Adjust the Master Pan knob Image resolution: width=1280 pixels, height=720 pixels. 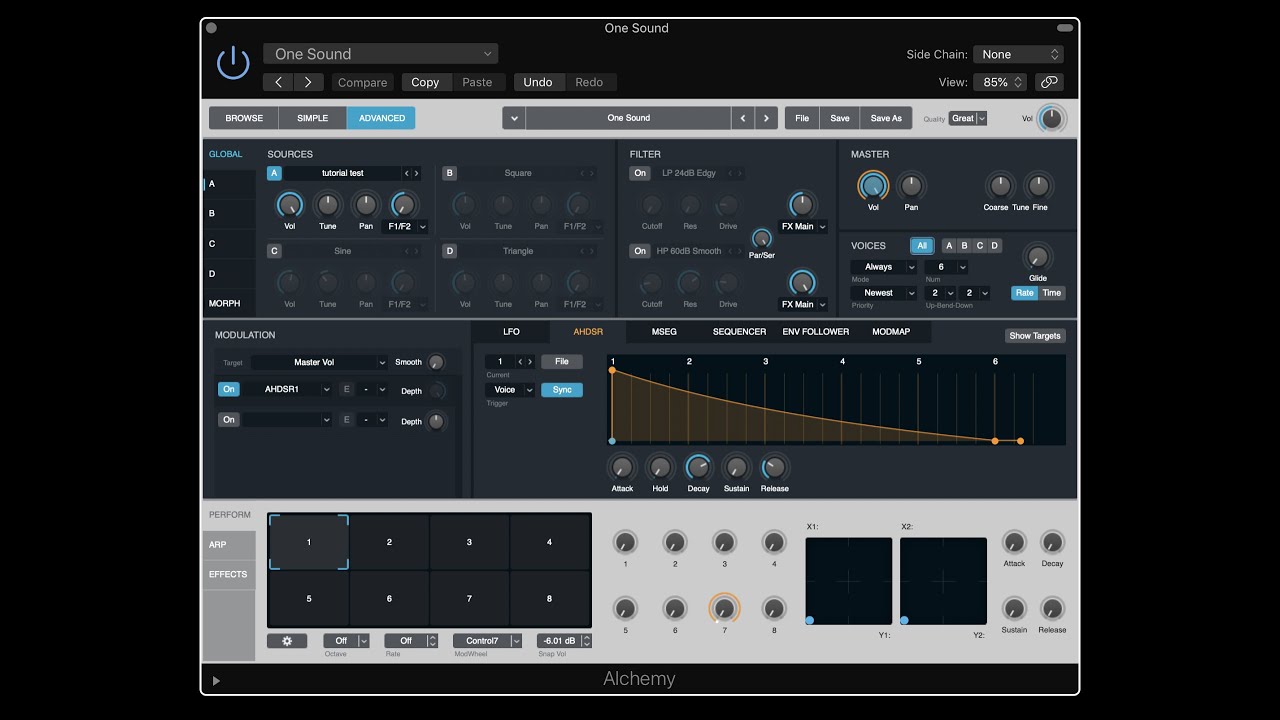point(911,185)
